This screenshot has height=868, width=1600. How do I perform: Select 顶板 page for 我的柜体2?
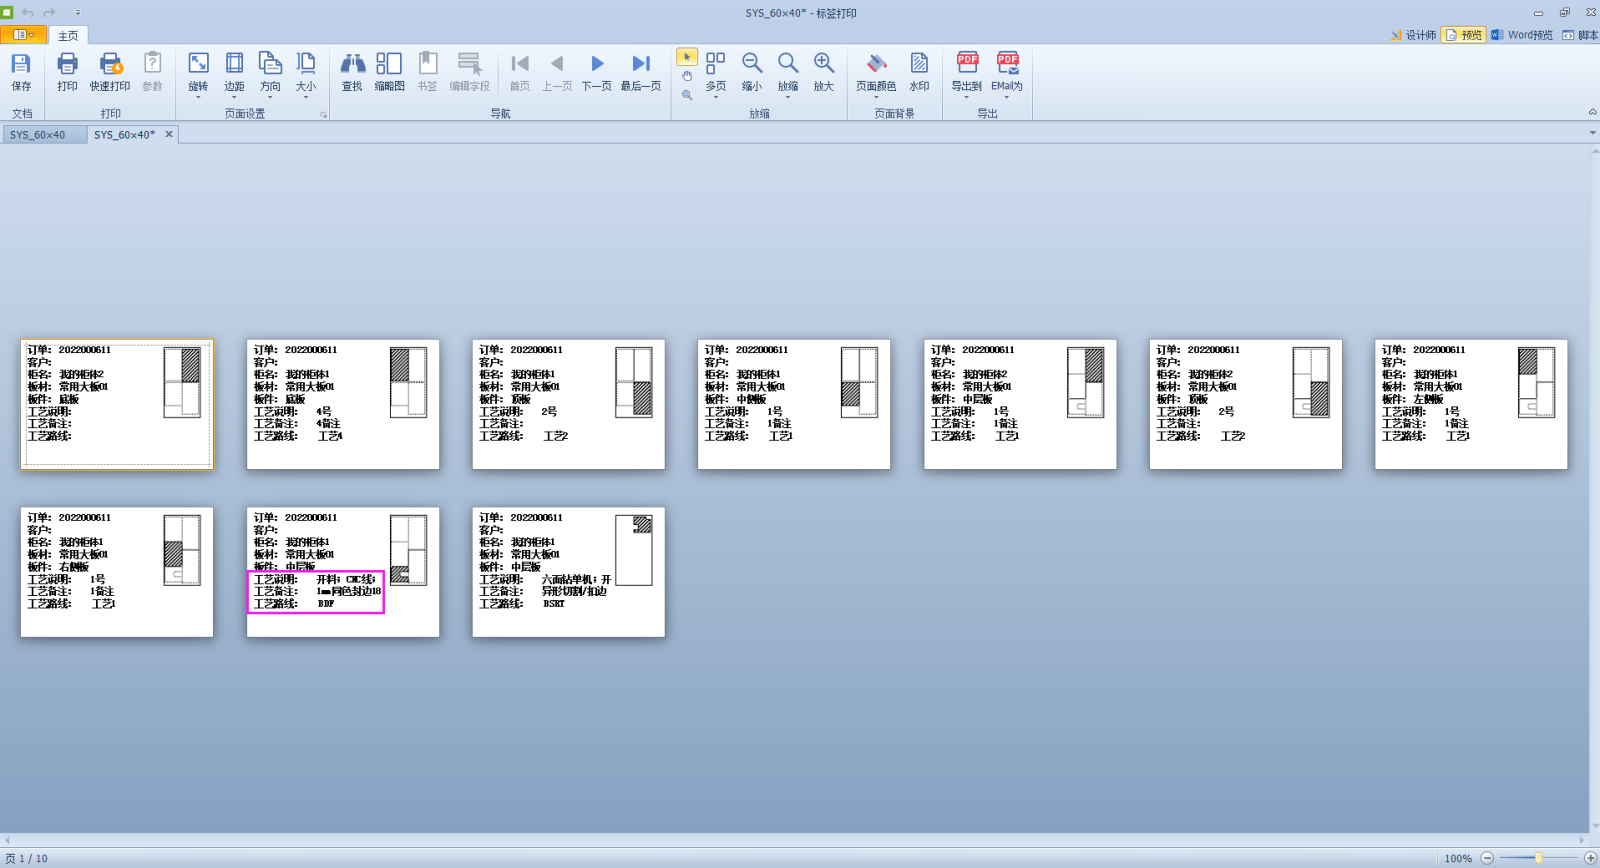coord(1245,404)
